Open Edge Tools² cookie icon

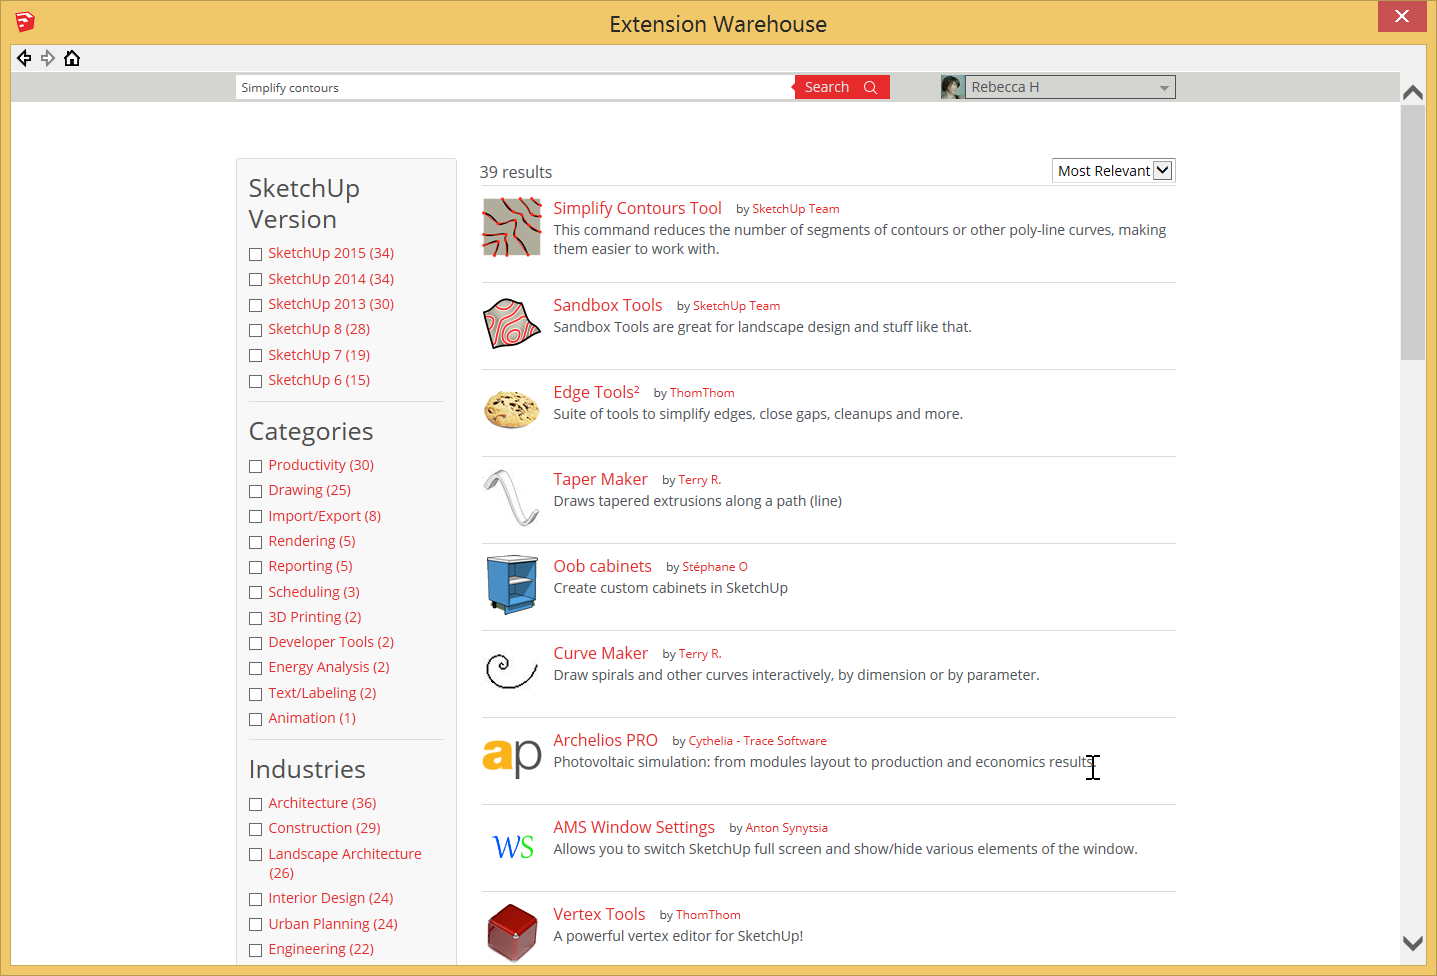(x=512, y=409)
